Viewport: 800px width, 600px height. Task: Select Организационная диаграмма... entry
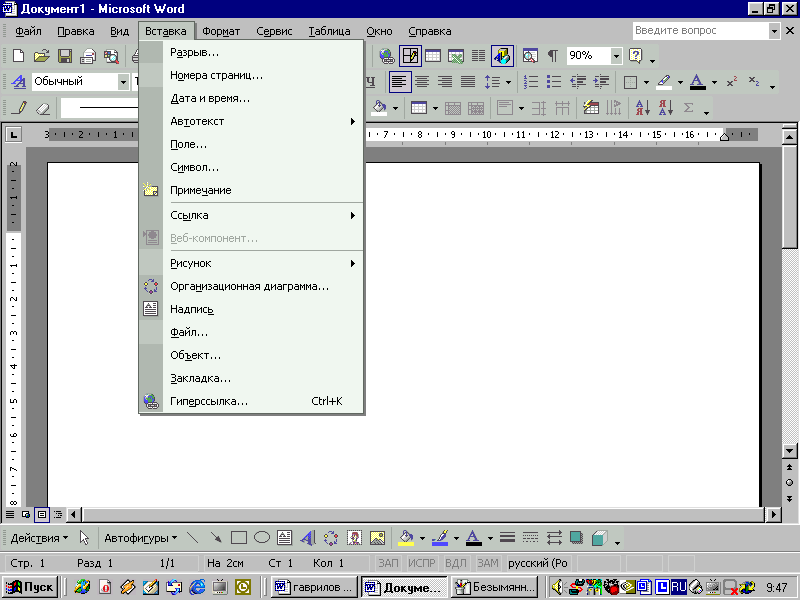tap(252, 286)
